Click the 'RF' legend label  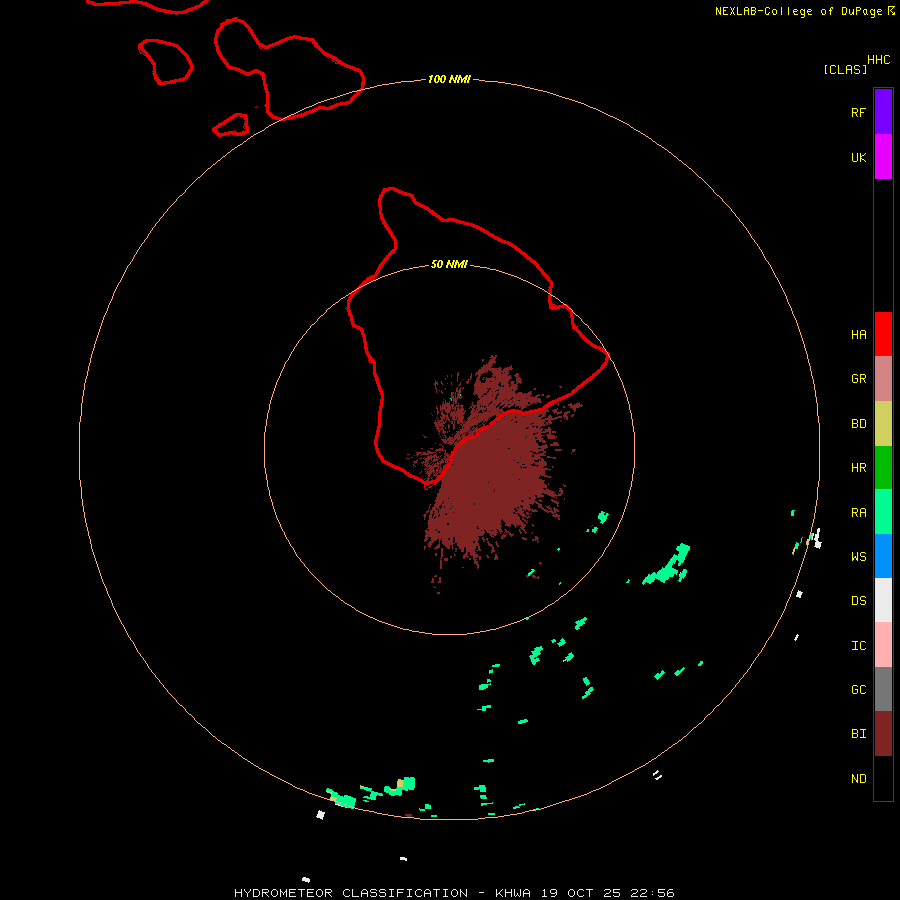point(858,112)
